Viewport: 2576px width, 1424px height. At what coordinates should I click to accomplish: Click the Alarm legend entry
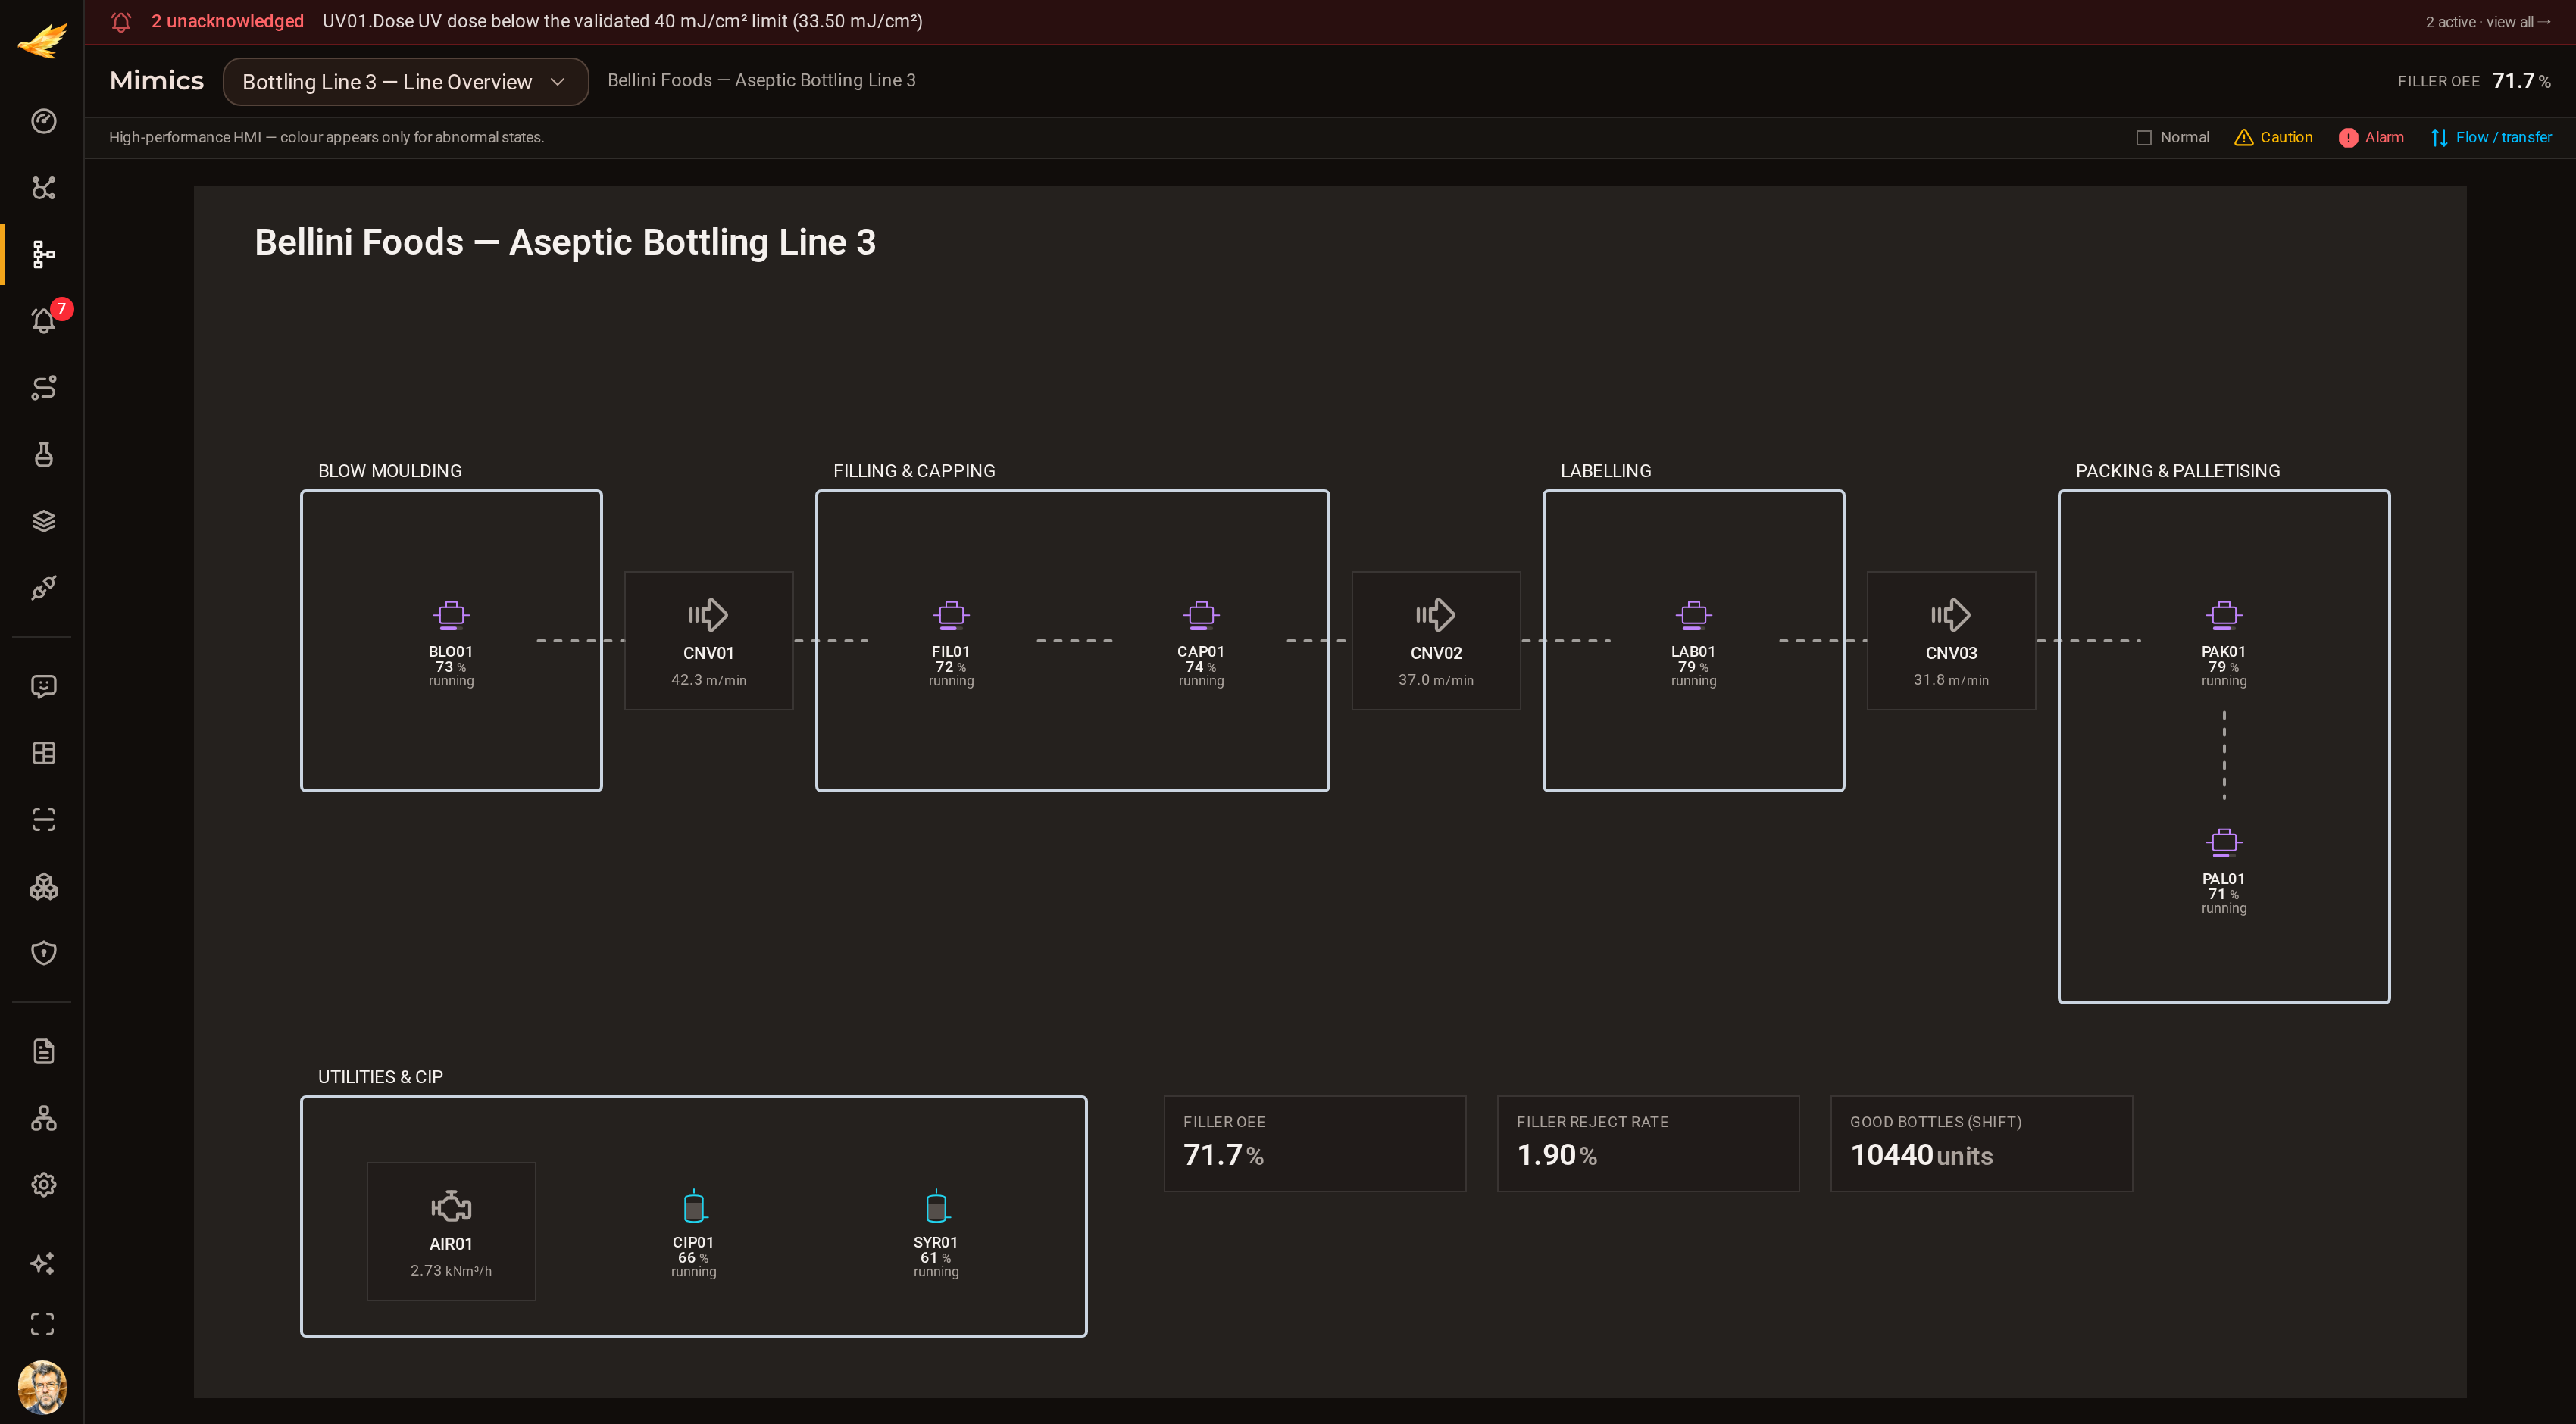coord(2370,138)
